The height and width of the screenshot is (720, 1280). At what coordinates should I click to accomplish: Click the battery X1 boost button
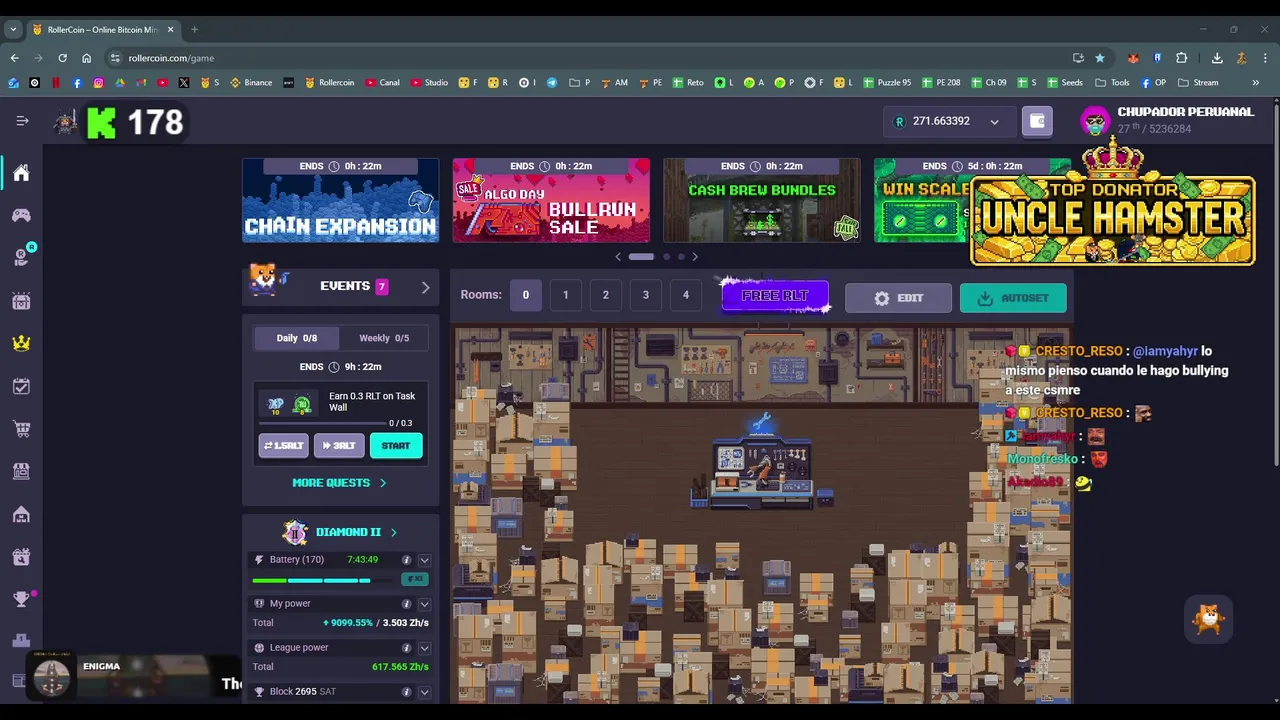point(414,580)
